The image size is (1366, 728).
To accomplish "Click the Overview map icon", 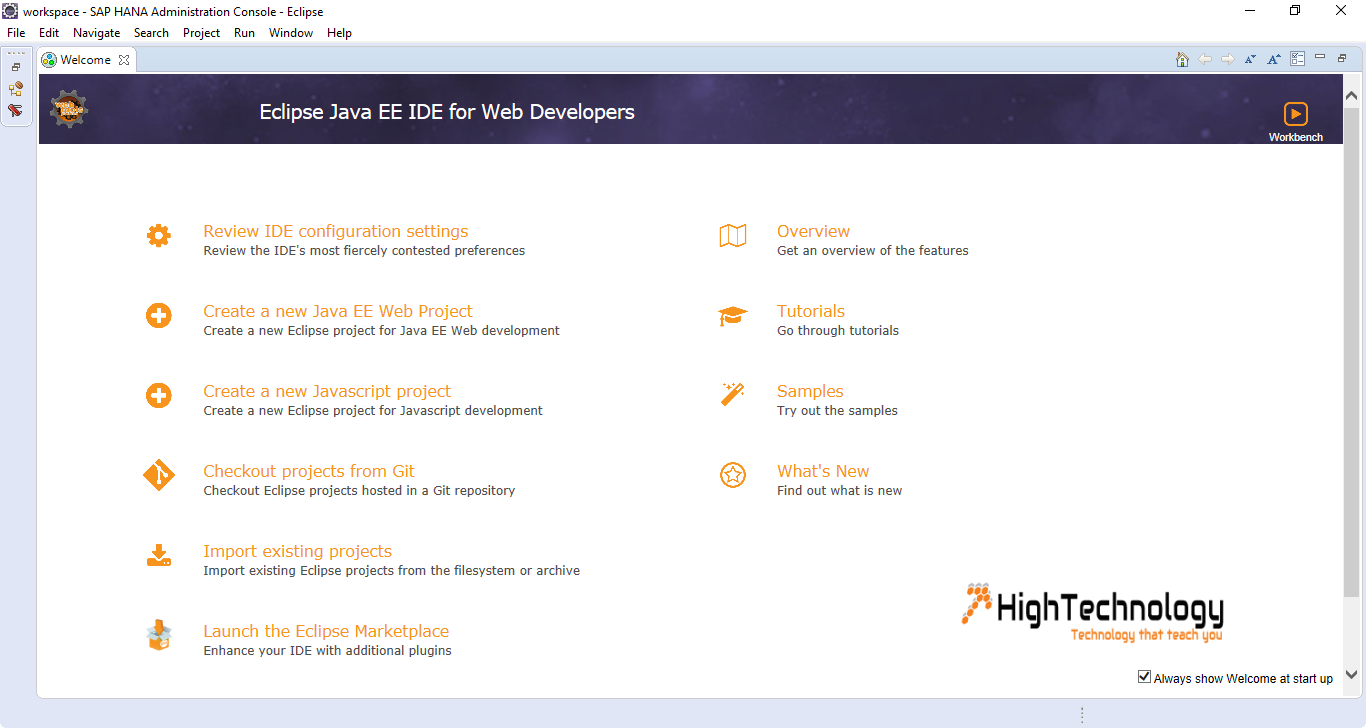I will click(733, 236).
